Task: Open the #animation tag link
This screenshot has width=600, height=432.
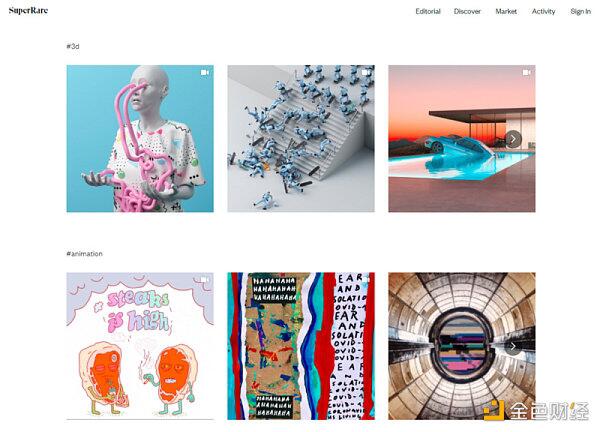Action: 84,254
